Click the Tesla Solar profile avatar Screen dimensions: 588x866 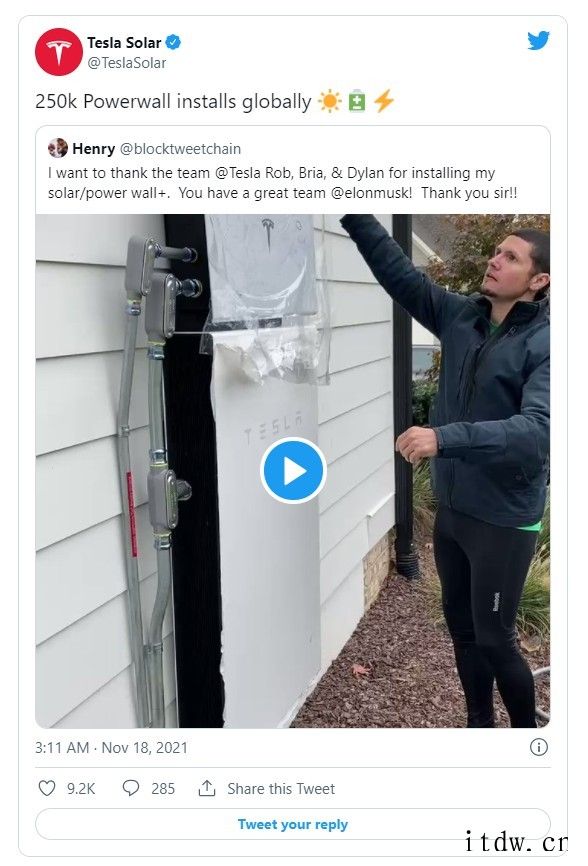click(x=59, y=52)
